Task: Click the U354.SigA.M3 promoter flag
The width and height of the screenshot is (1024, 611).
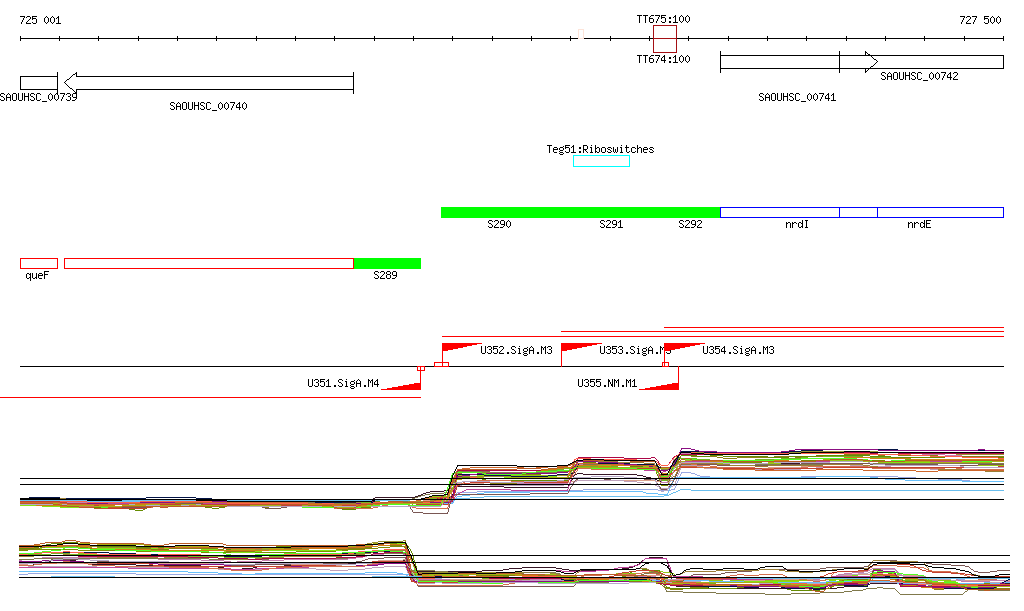Action: click(x=684, y=348)
